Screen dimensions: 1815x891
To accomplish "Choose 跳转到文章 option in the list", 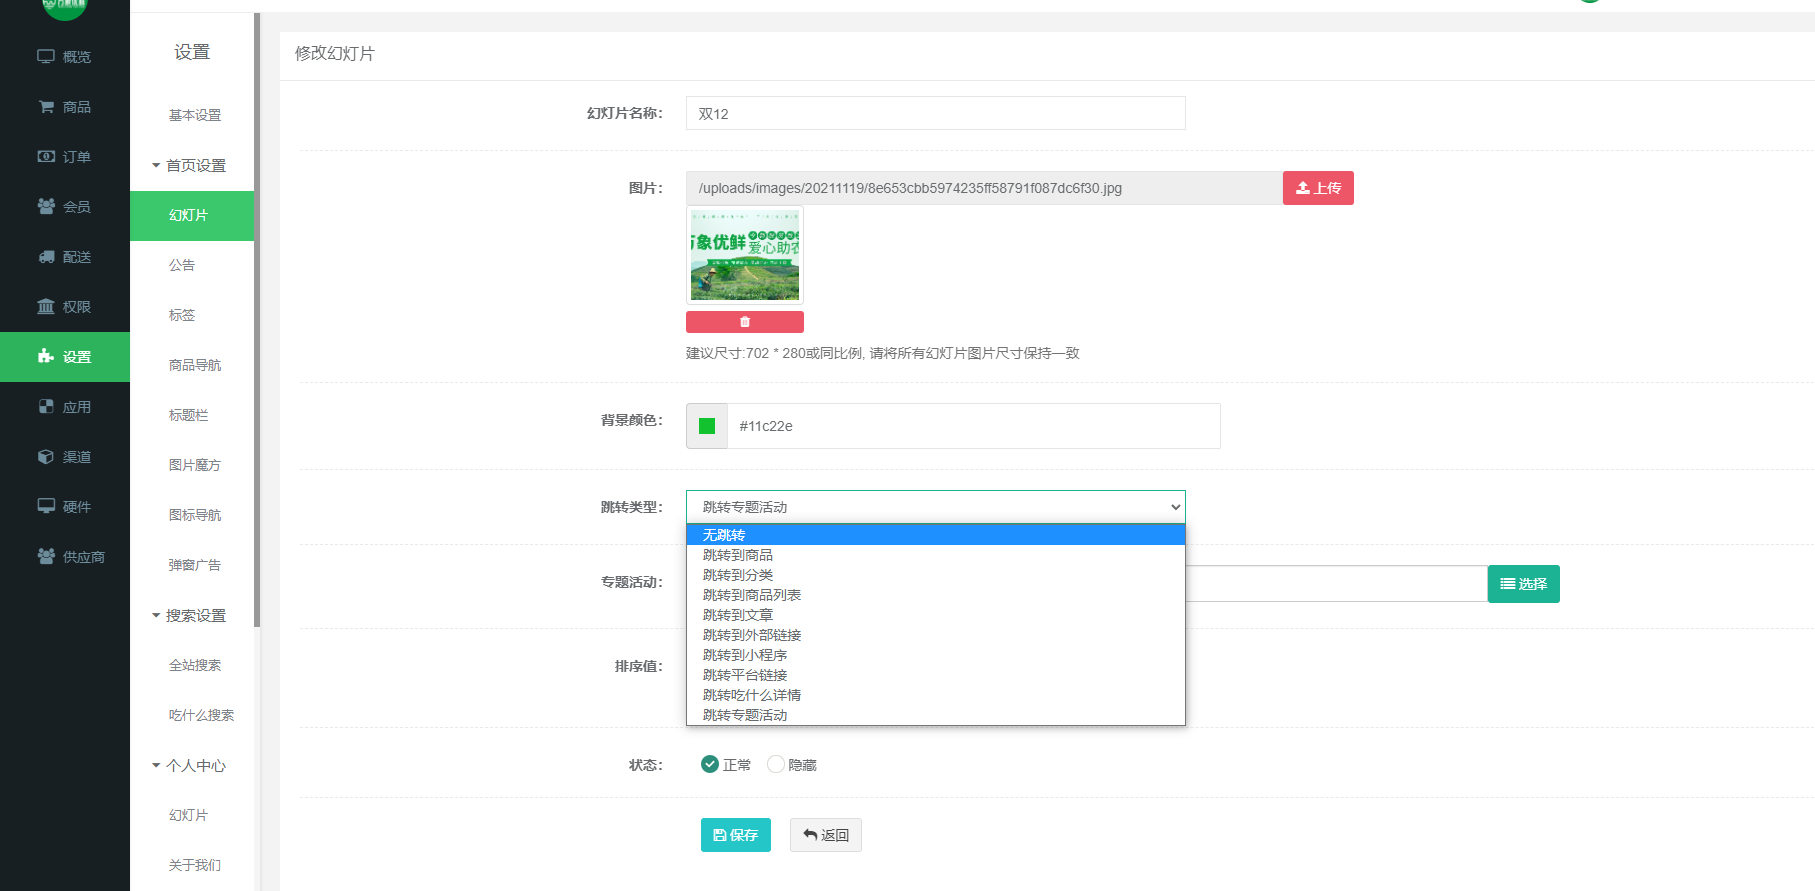I will tap(936, 615).
